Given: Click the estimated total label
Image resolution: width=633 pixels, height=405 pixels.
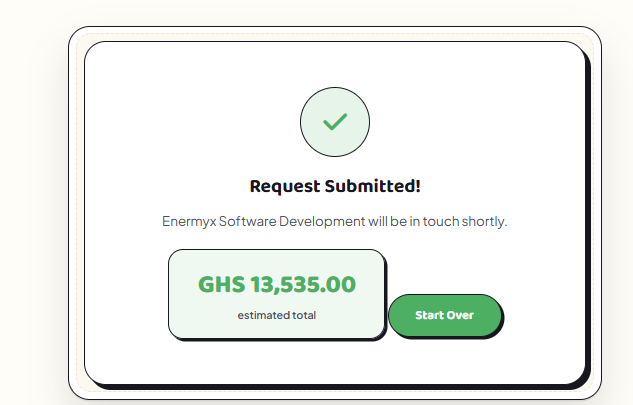Looking at the screenshot, I should [x=277, y=315].
